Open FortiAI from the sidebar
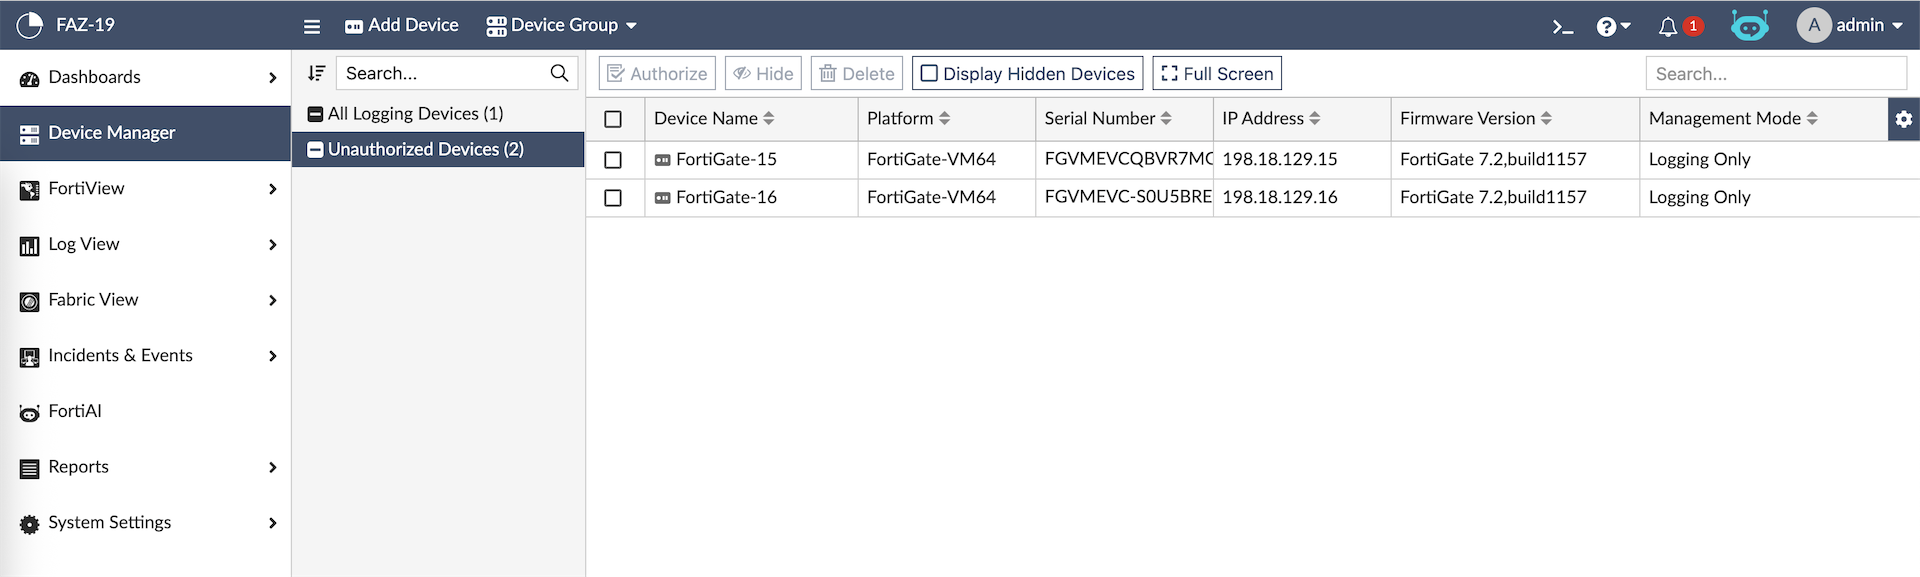Viewport: 1920px width, 577px height. pyautogui.click(x=75, y=411)
